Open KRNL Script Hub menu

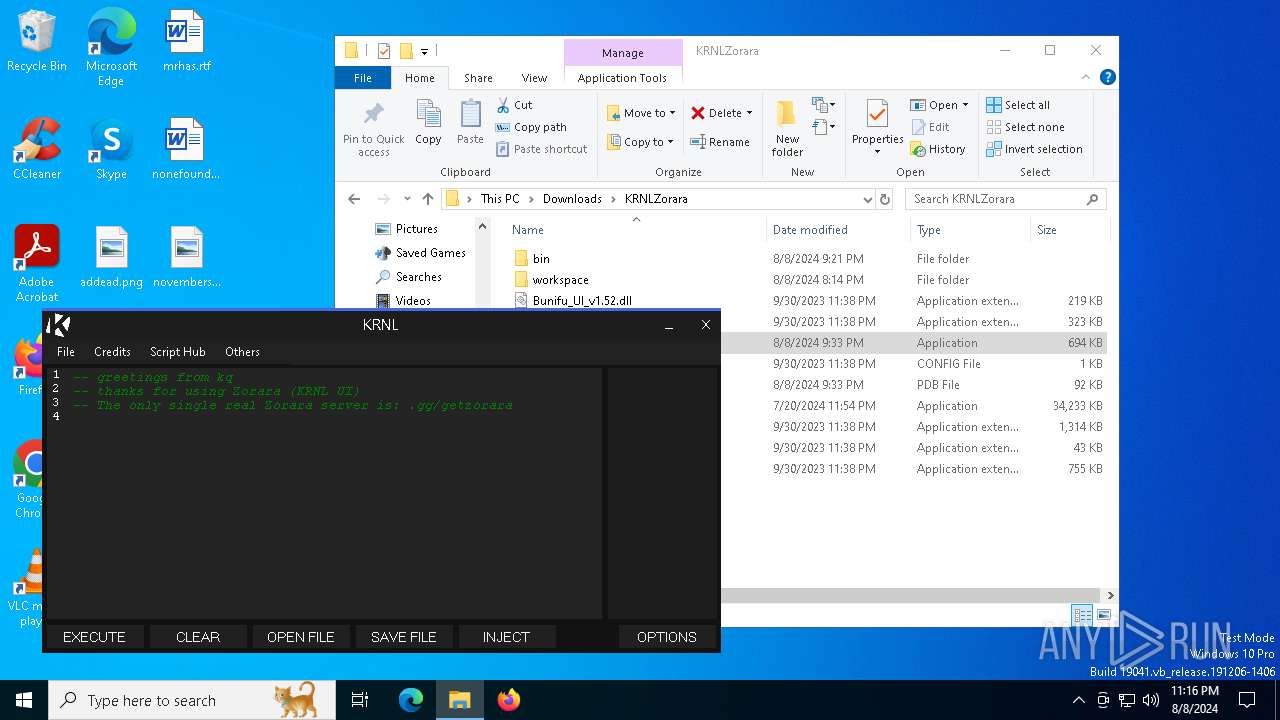(x=178, y=352)
